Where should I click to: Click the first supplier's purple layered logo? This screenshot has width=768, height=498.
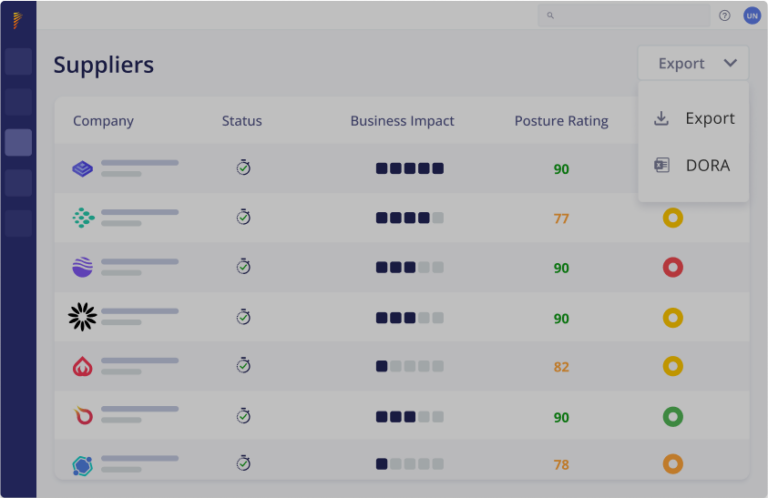82,169
